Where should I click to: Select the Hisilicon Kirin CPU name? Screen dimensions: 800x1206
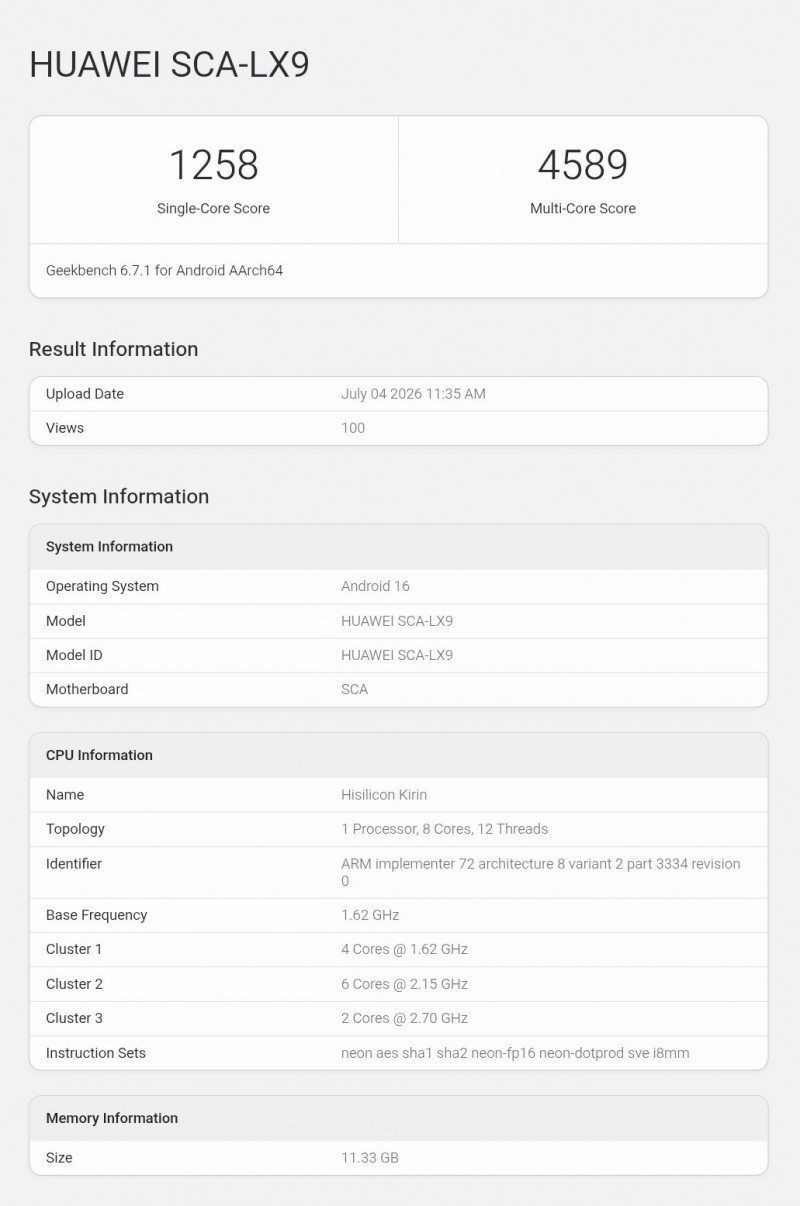(x=384, y=795)
